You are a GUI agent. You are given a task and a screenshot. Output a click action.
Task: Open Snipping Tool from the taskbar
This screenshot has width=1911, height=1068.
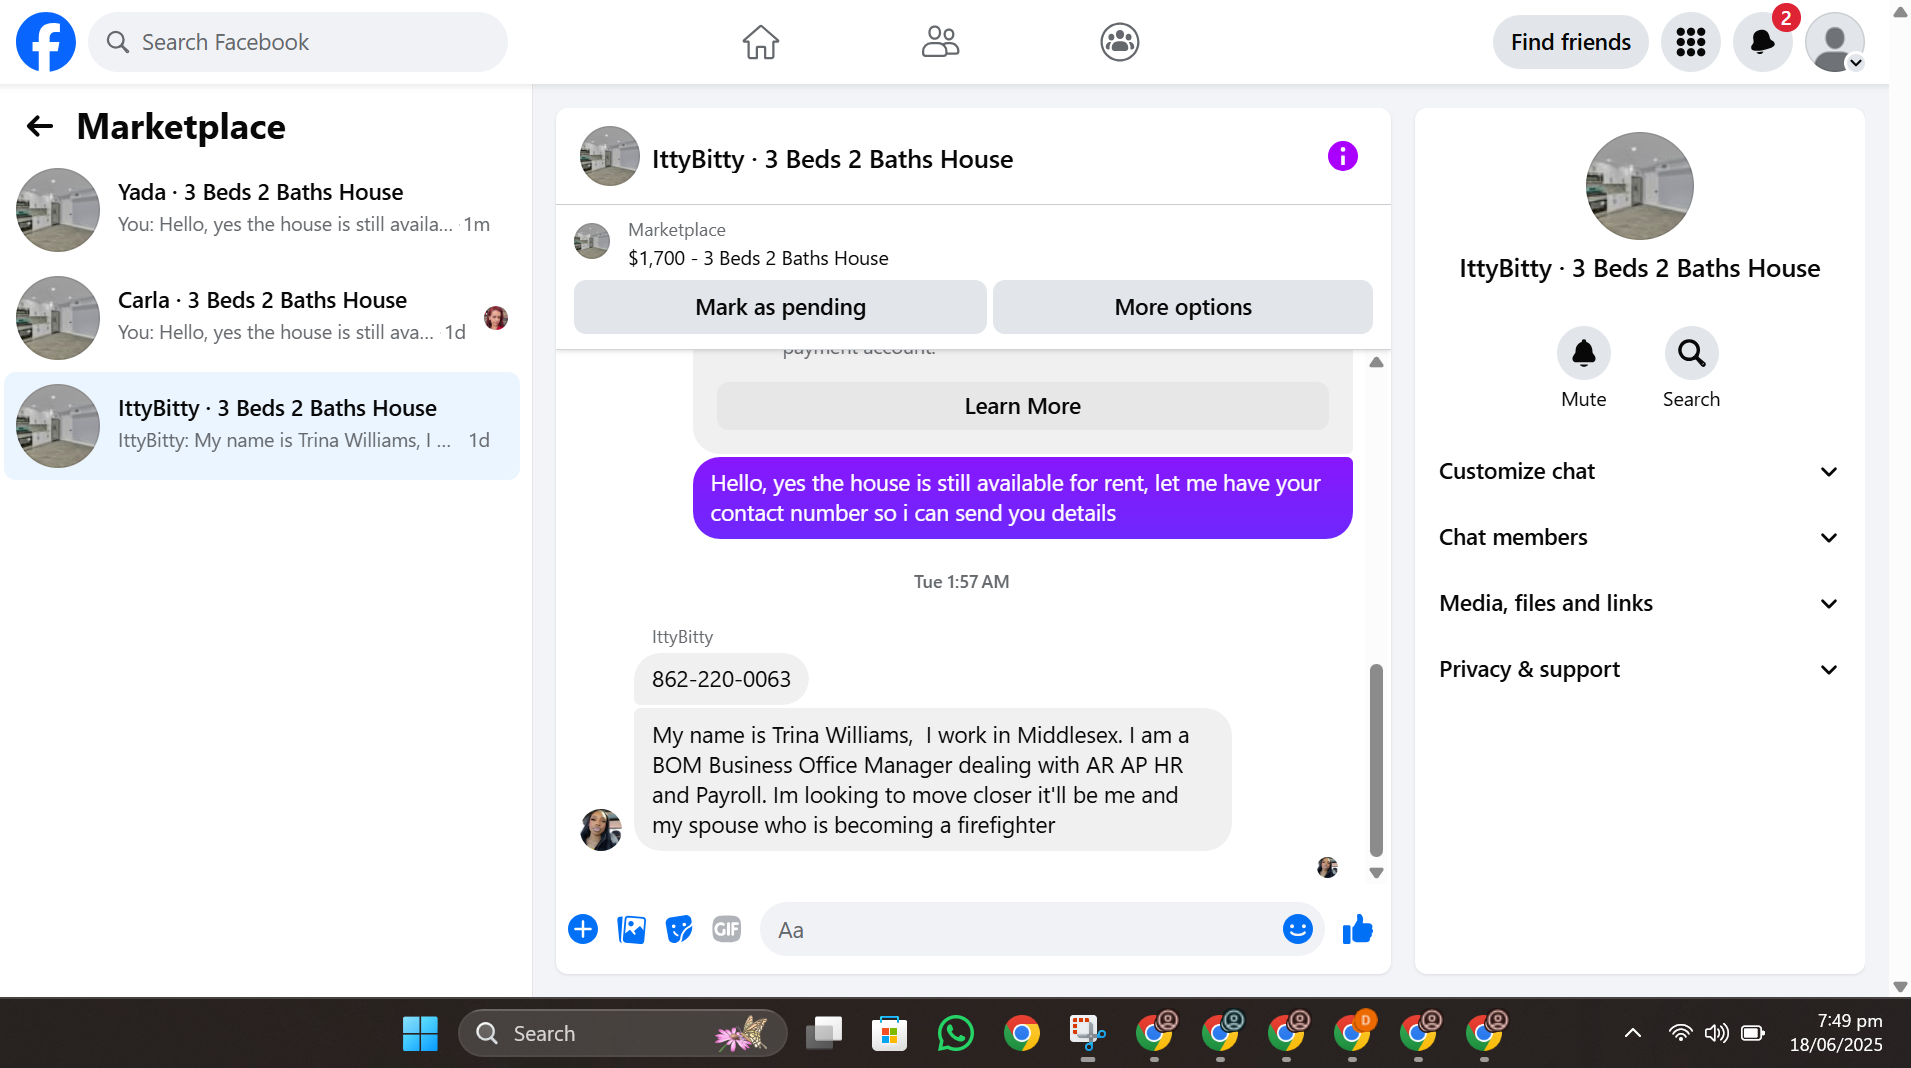pyautogui.click(x=1087, y=1033)
